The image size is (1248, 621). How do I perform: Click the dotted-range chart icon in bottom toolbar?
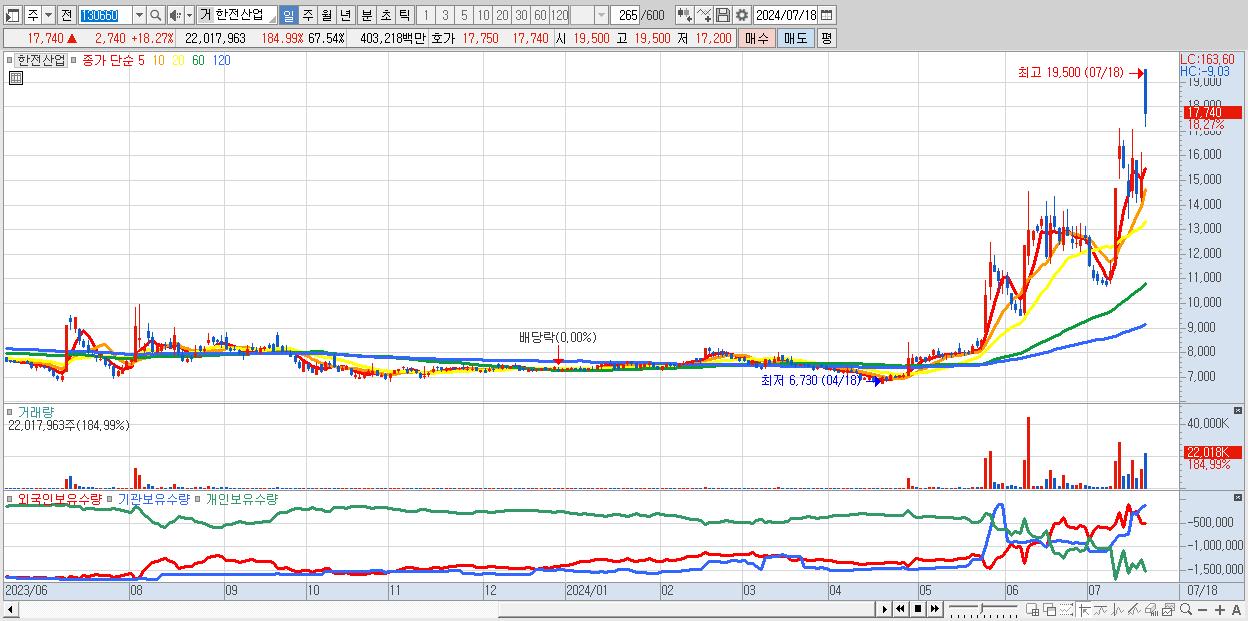click(x=1066, y=609)
